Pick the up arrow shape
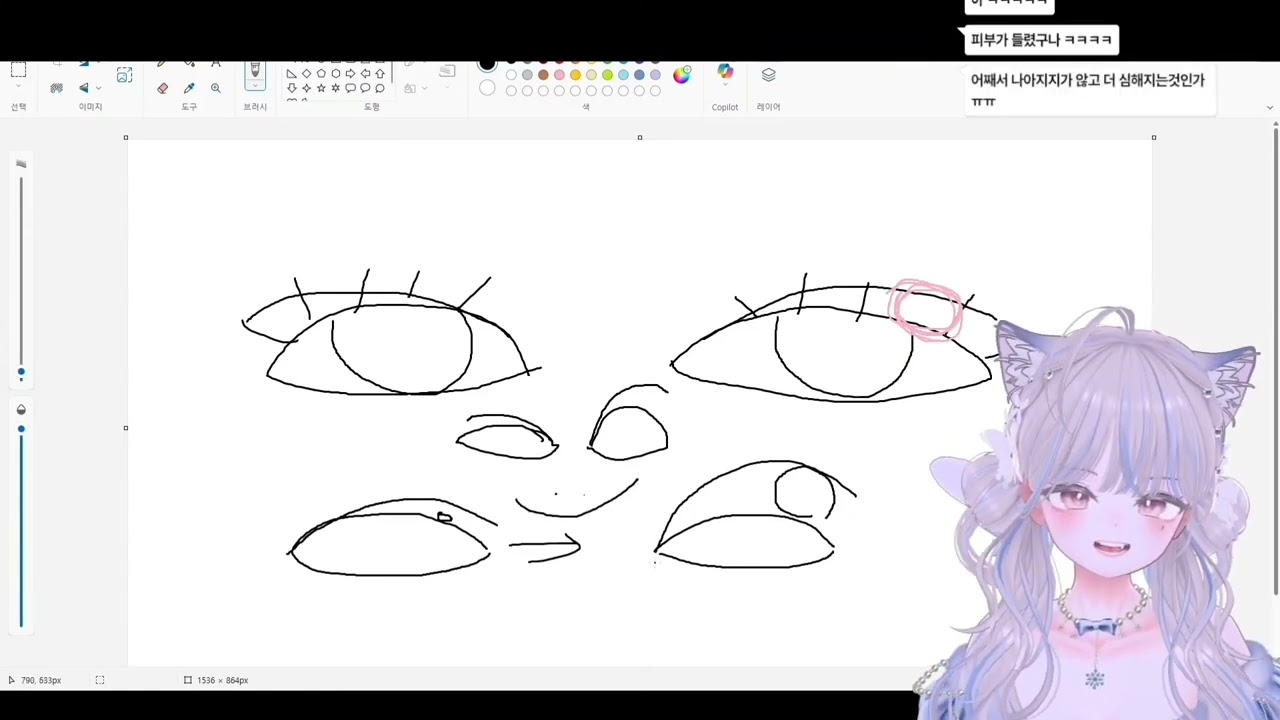 click(x=380, y=74)
